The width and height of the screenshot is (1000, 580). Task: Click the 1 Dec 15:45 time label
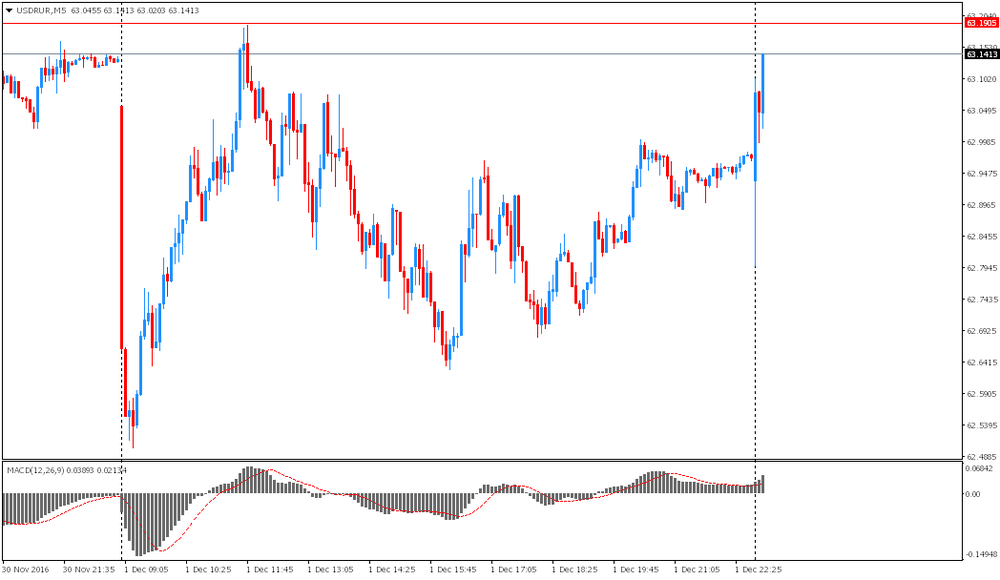pyautogui.click(x=452, y=569)
